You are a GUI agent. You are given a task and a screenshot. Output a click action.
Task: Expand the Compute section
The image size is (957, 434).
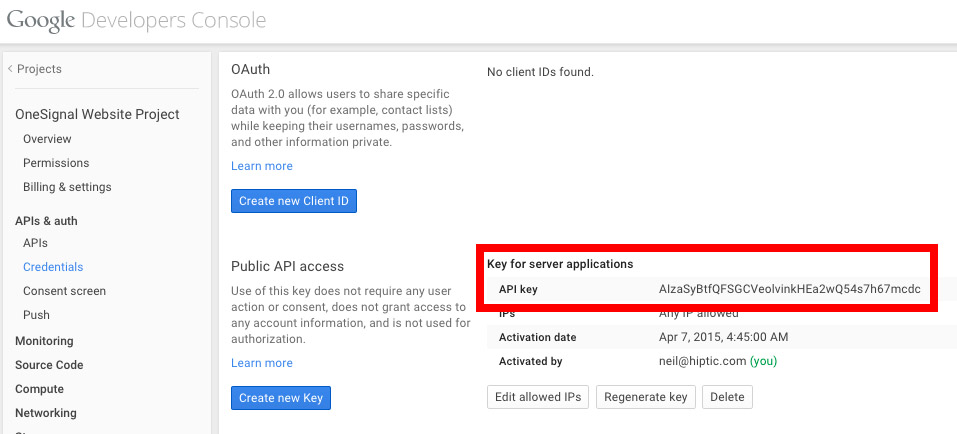tap(39, 389)
